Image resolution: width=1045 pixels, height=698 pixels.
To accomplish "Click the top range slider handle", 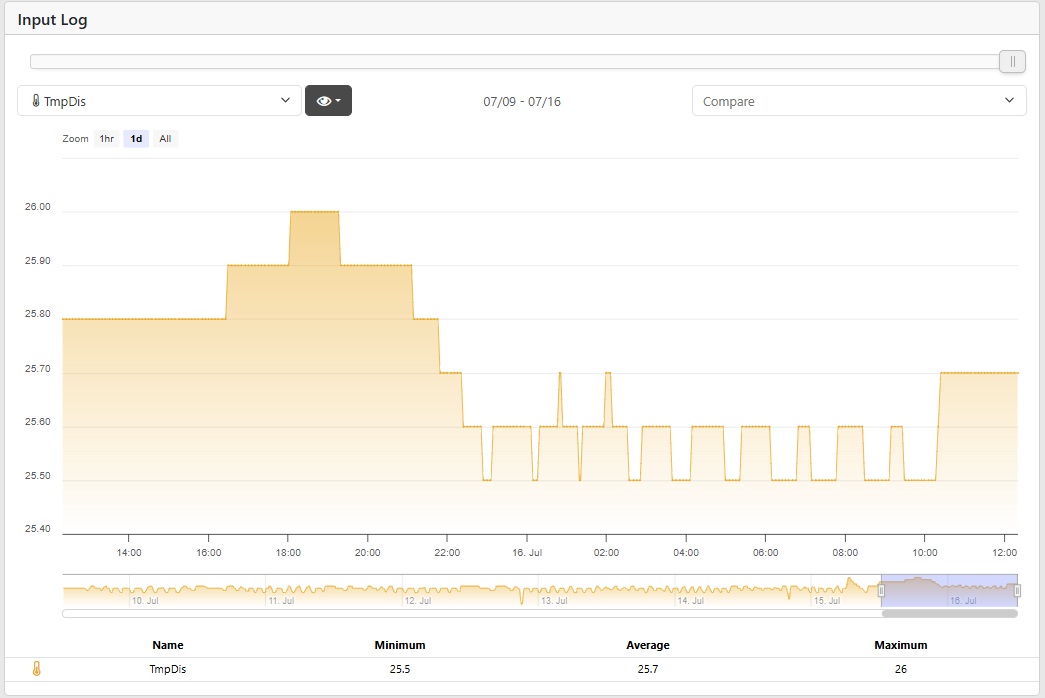I will (x=1012, y=62).
